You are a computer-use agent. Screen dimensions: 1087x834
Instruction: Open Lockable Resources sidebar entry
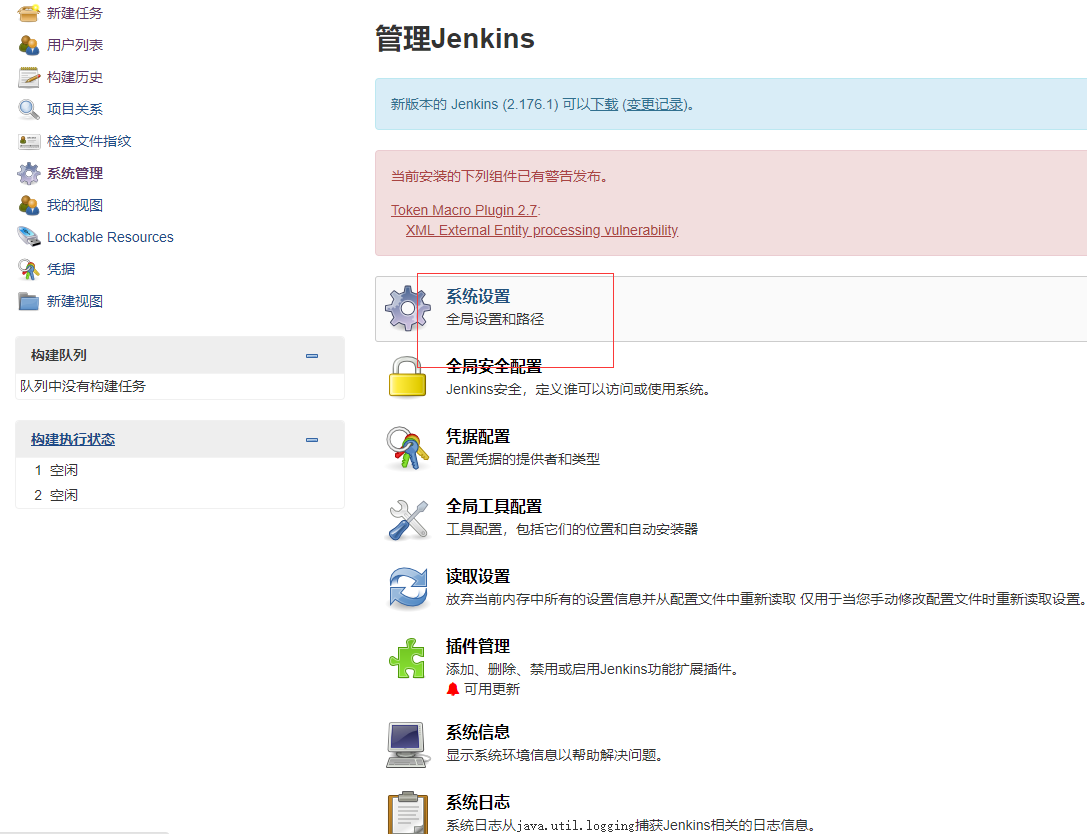point(110,237)
